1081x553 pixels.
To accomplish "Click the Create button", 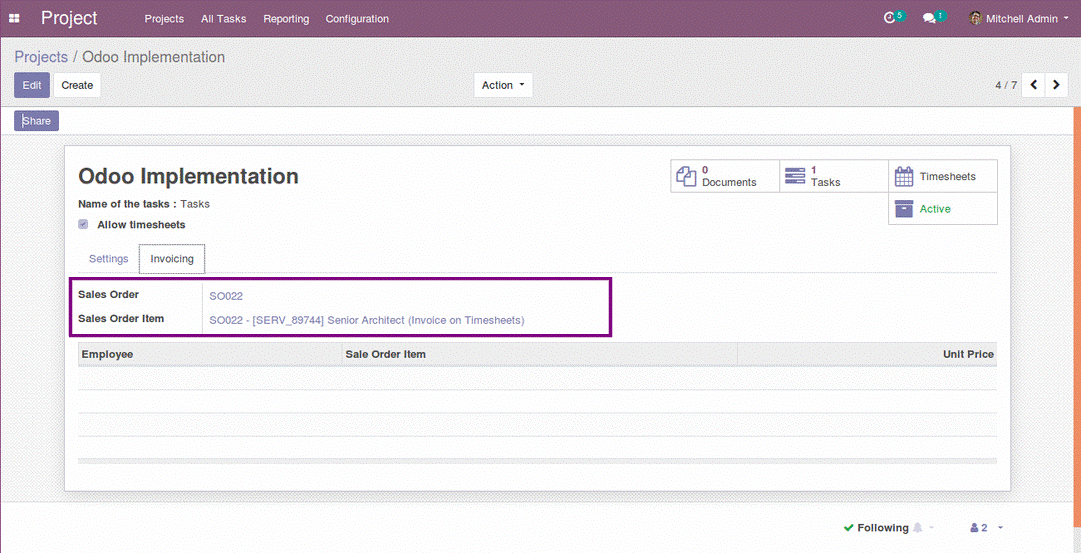I will click(x=77, y=85).
